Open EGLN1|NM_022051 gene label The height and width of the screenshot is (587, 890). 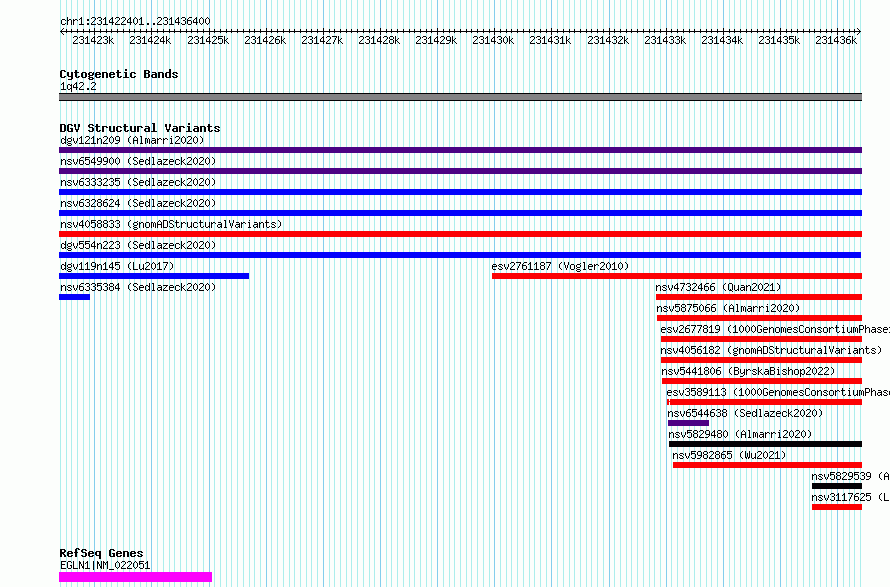click(105, 565)
